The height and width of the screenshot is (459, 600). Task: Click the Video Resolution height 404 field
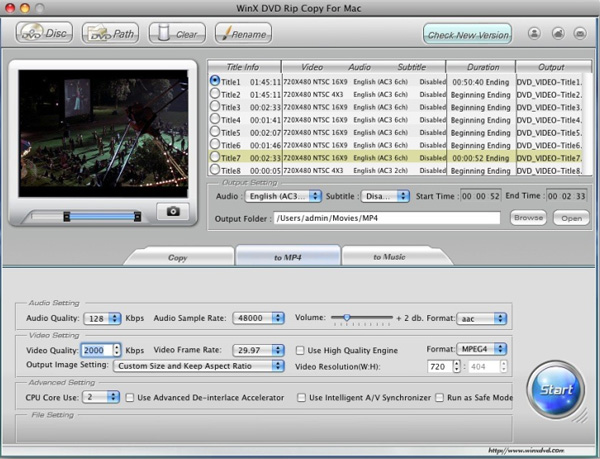point(484,366)
